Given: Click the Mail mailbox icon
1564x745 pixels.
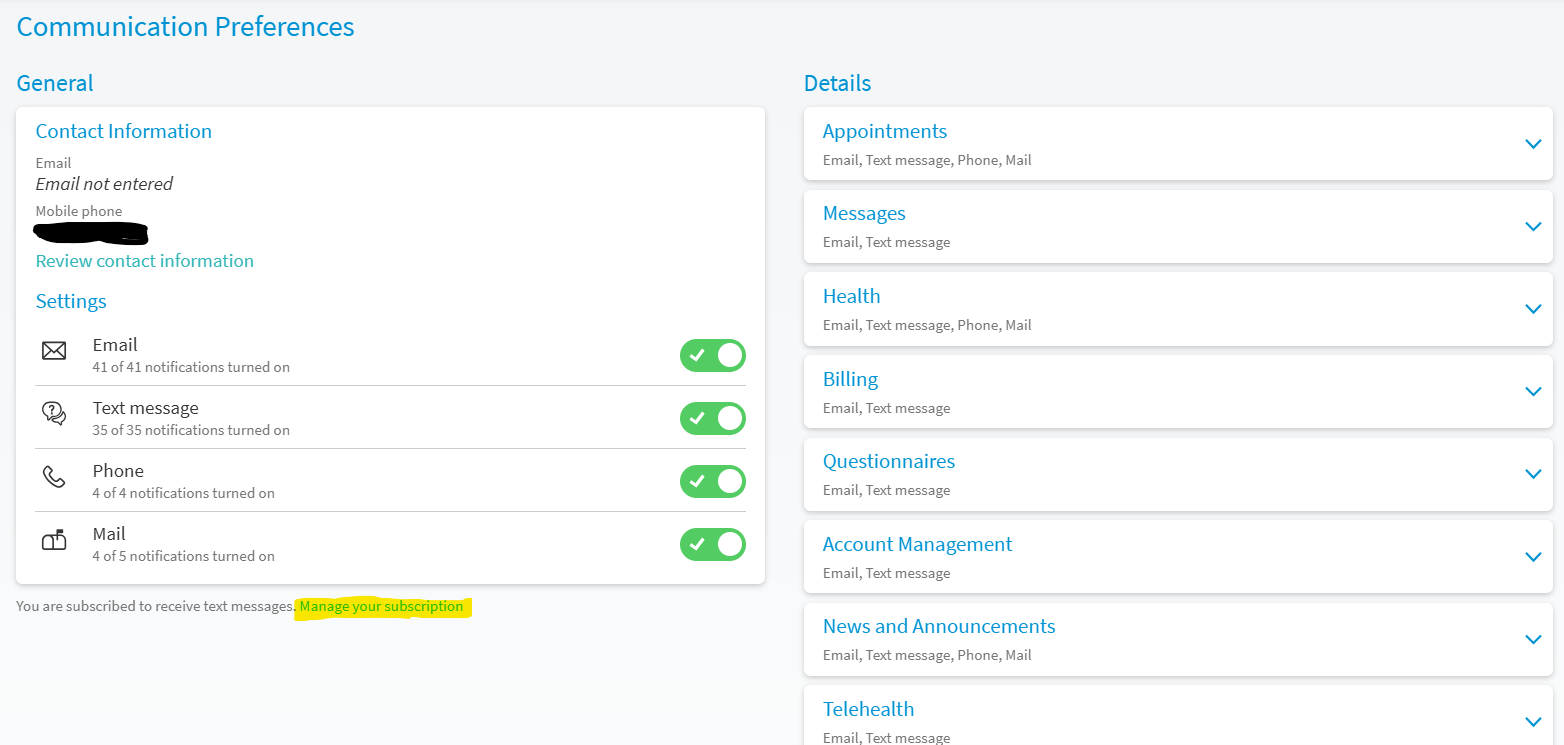Looking at the screenshot, I should pyautogui.click(x=54, y=540).
